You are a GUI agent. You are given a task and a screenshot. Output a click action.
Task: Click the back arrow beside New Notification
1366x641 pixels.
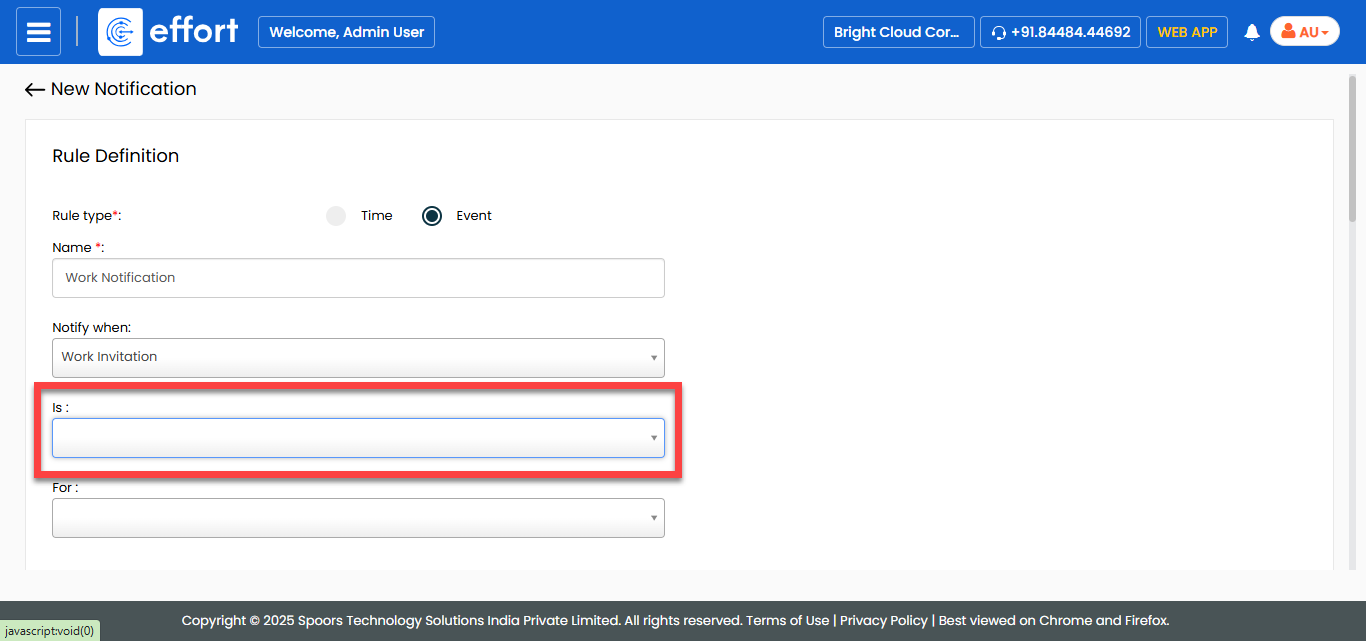tap(35, 90)
